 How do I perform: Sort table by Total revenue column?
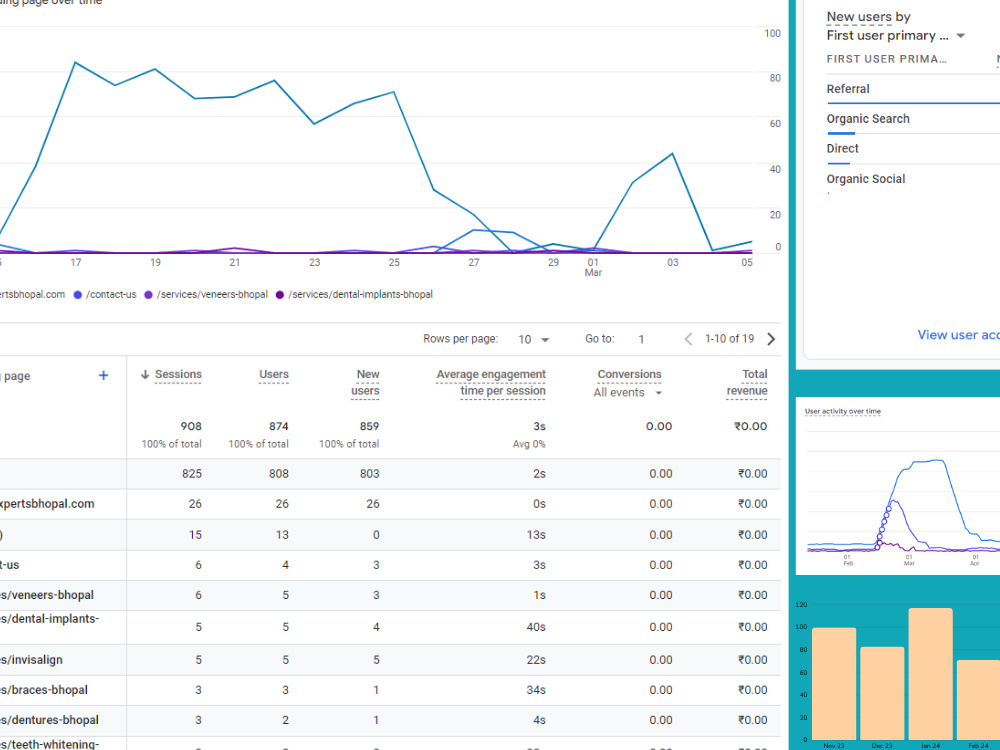(747, 383)
